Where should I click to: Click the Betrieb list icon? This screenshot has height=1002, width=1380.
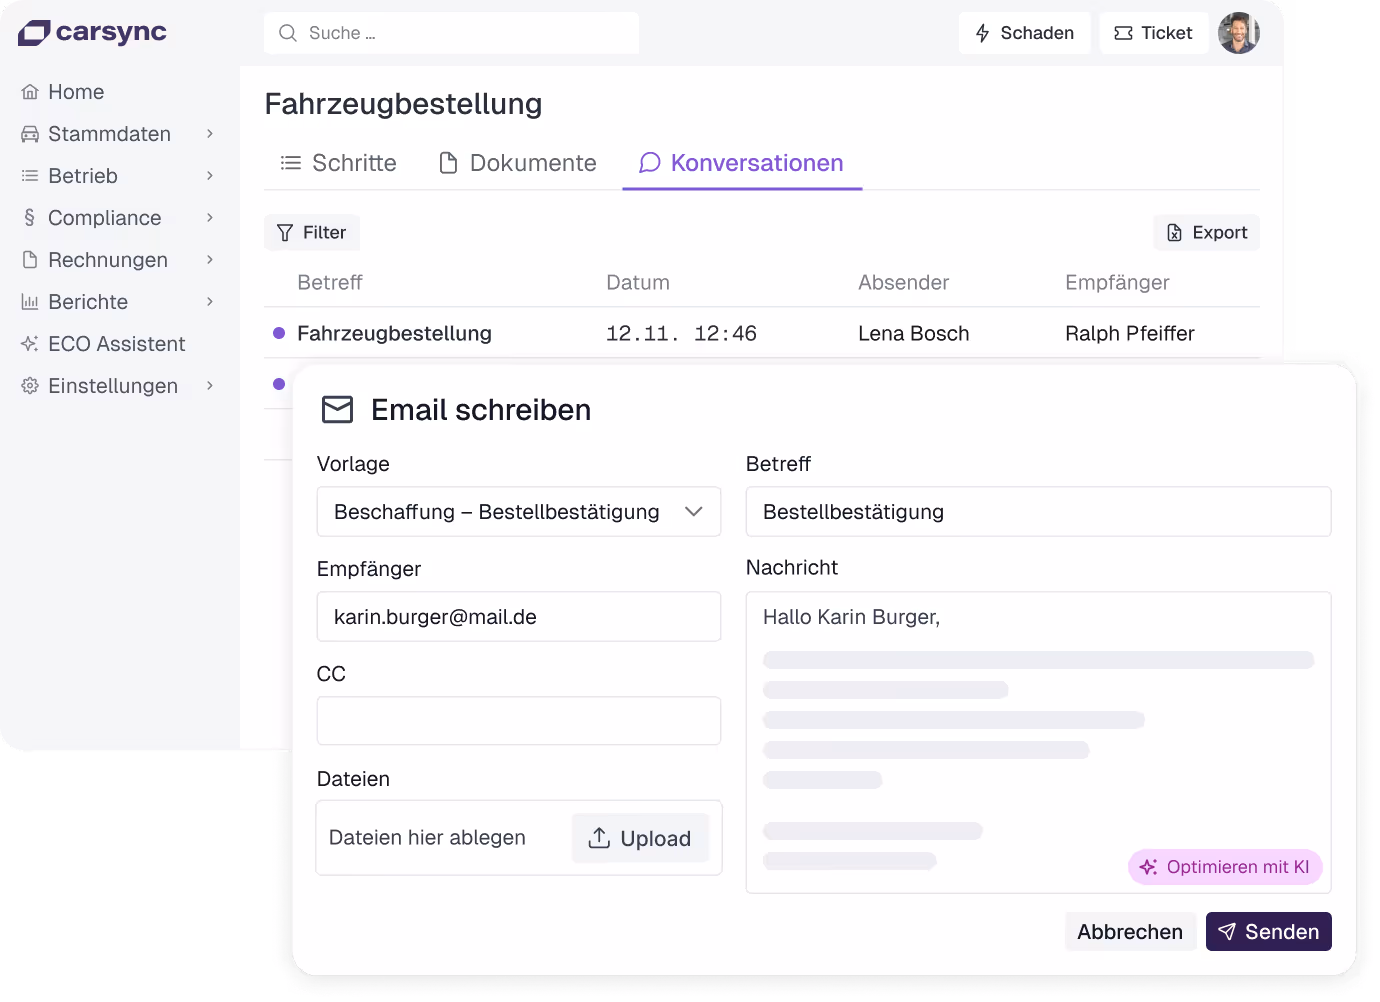coord(30,176)
